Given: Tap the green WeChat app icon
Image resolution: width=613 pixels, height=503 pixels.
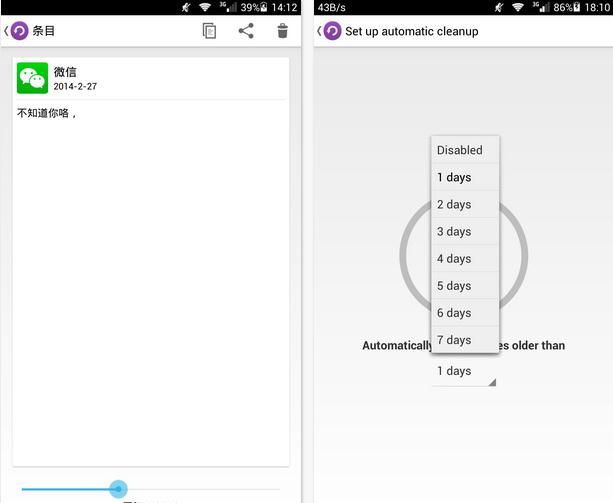Looking at the screenshot, I should 33,79.
